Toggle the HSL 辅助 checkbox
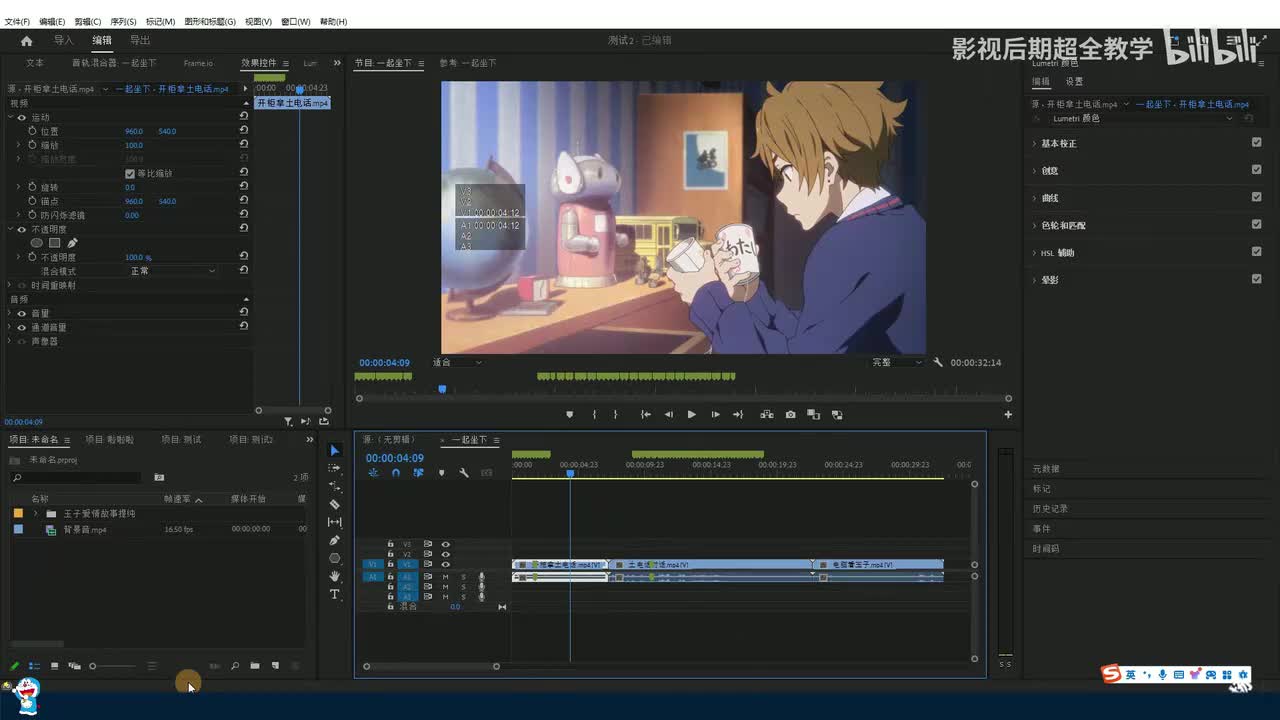1280x720 pixels. (1257, 251)
